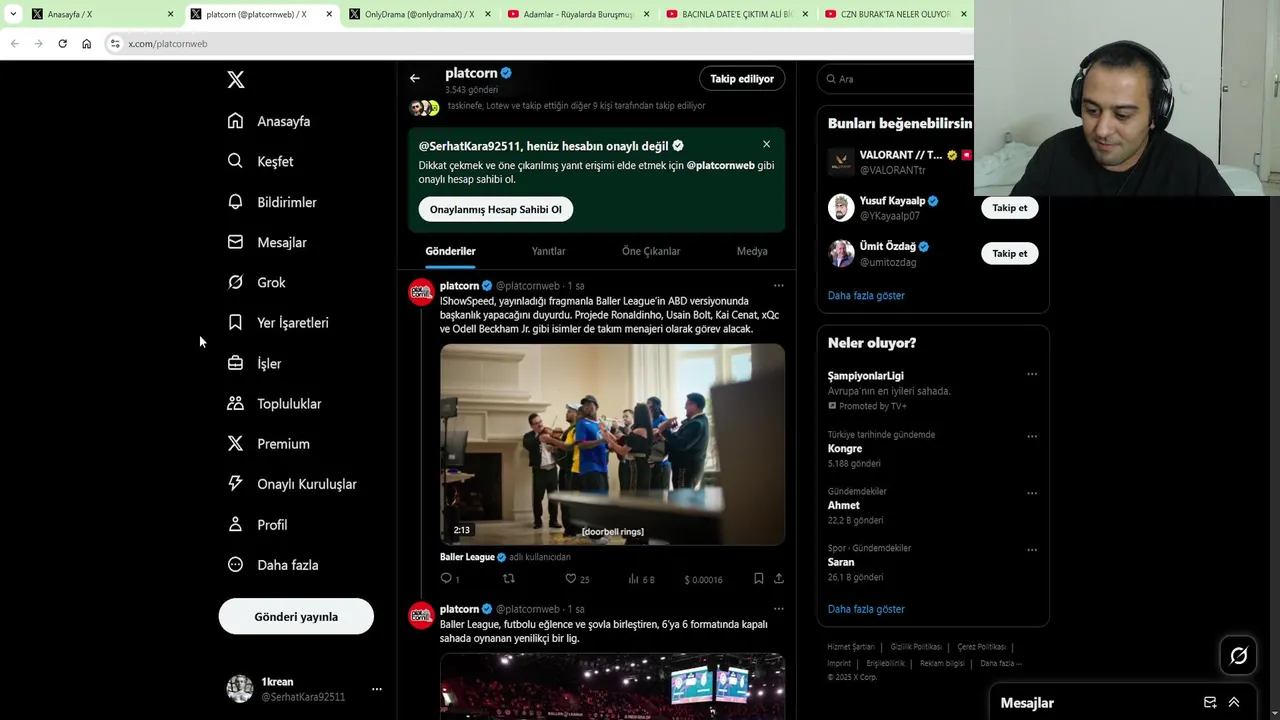Open floating Grok button at bottom right
1280x720 pixels.
1238,656
